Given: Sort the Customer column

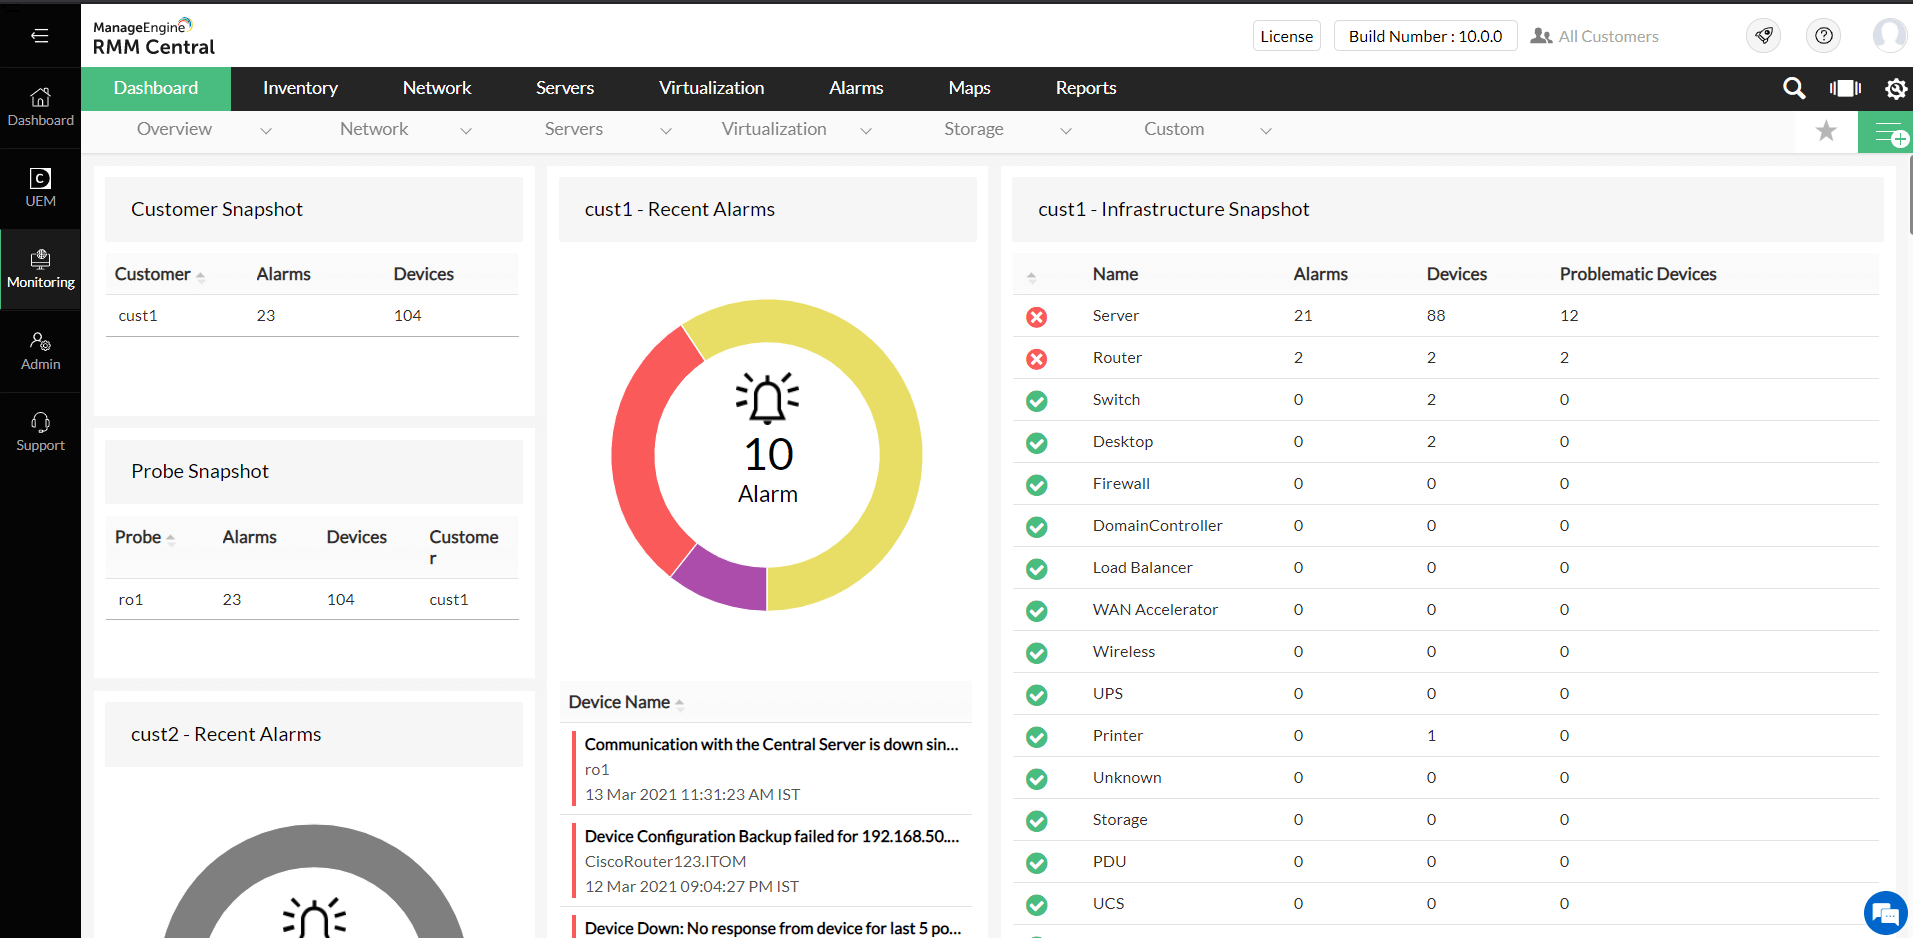Looking at the screenshot, I should [x=202, y=273].
